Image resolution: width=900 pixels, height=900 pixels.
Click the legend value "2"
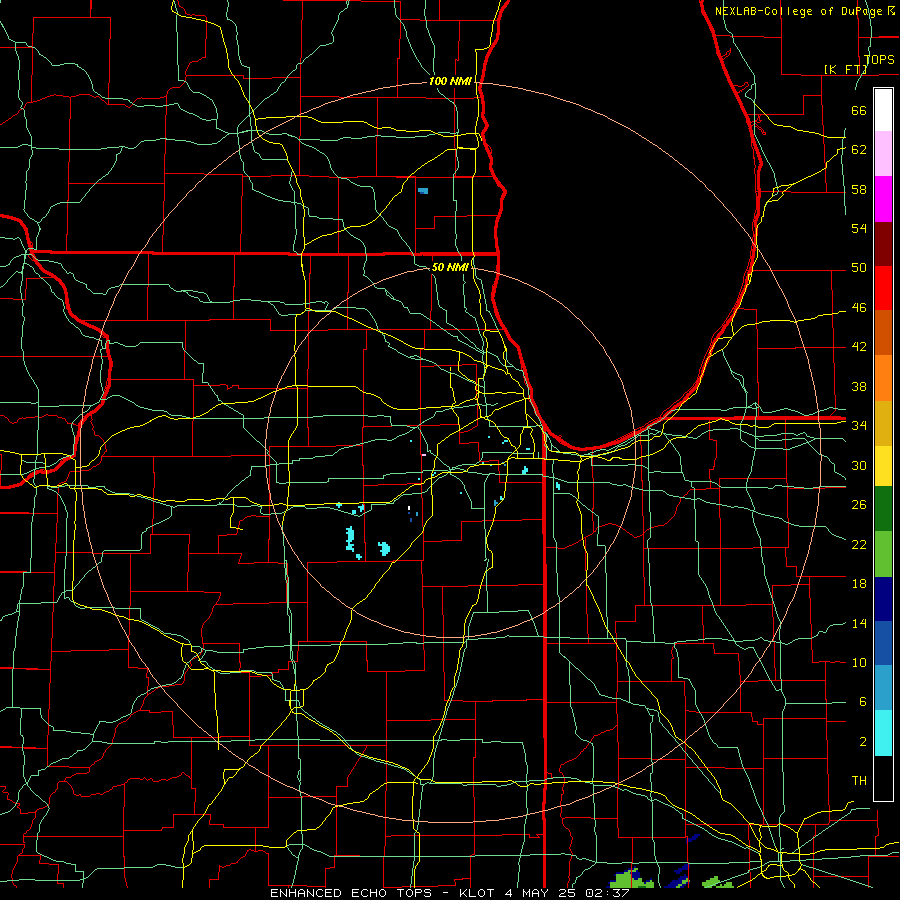(x=862, y=742)
